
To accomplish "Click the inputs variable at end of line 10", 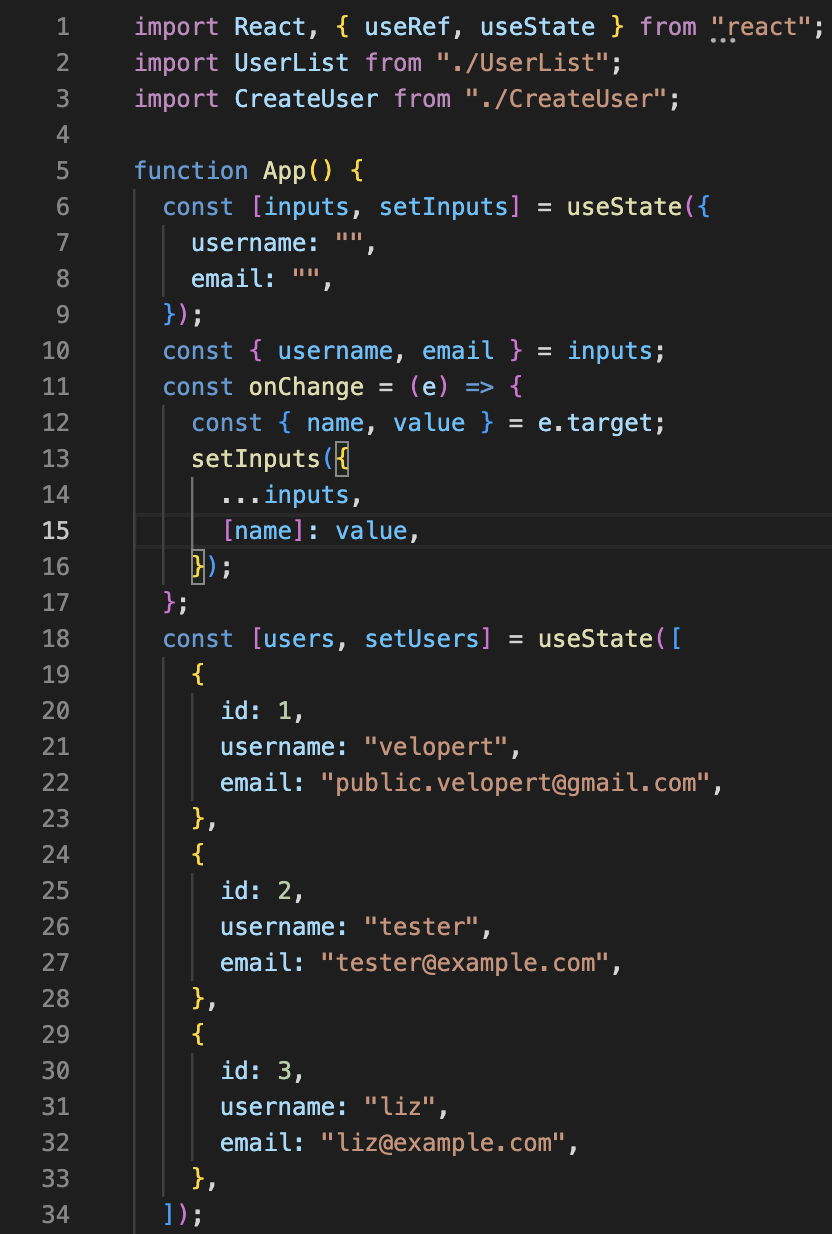I will 610,351.
